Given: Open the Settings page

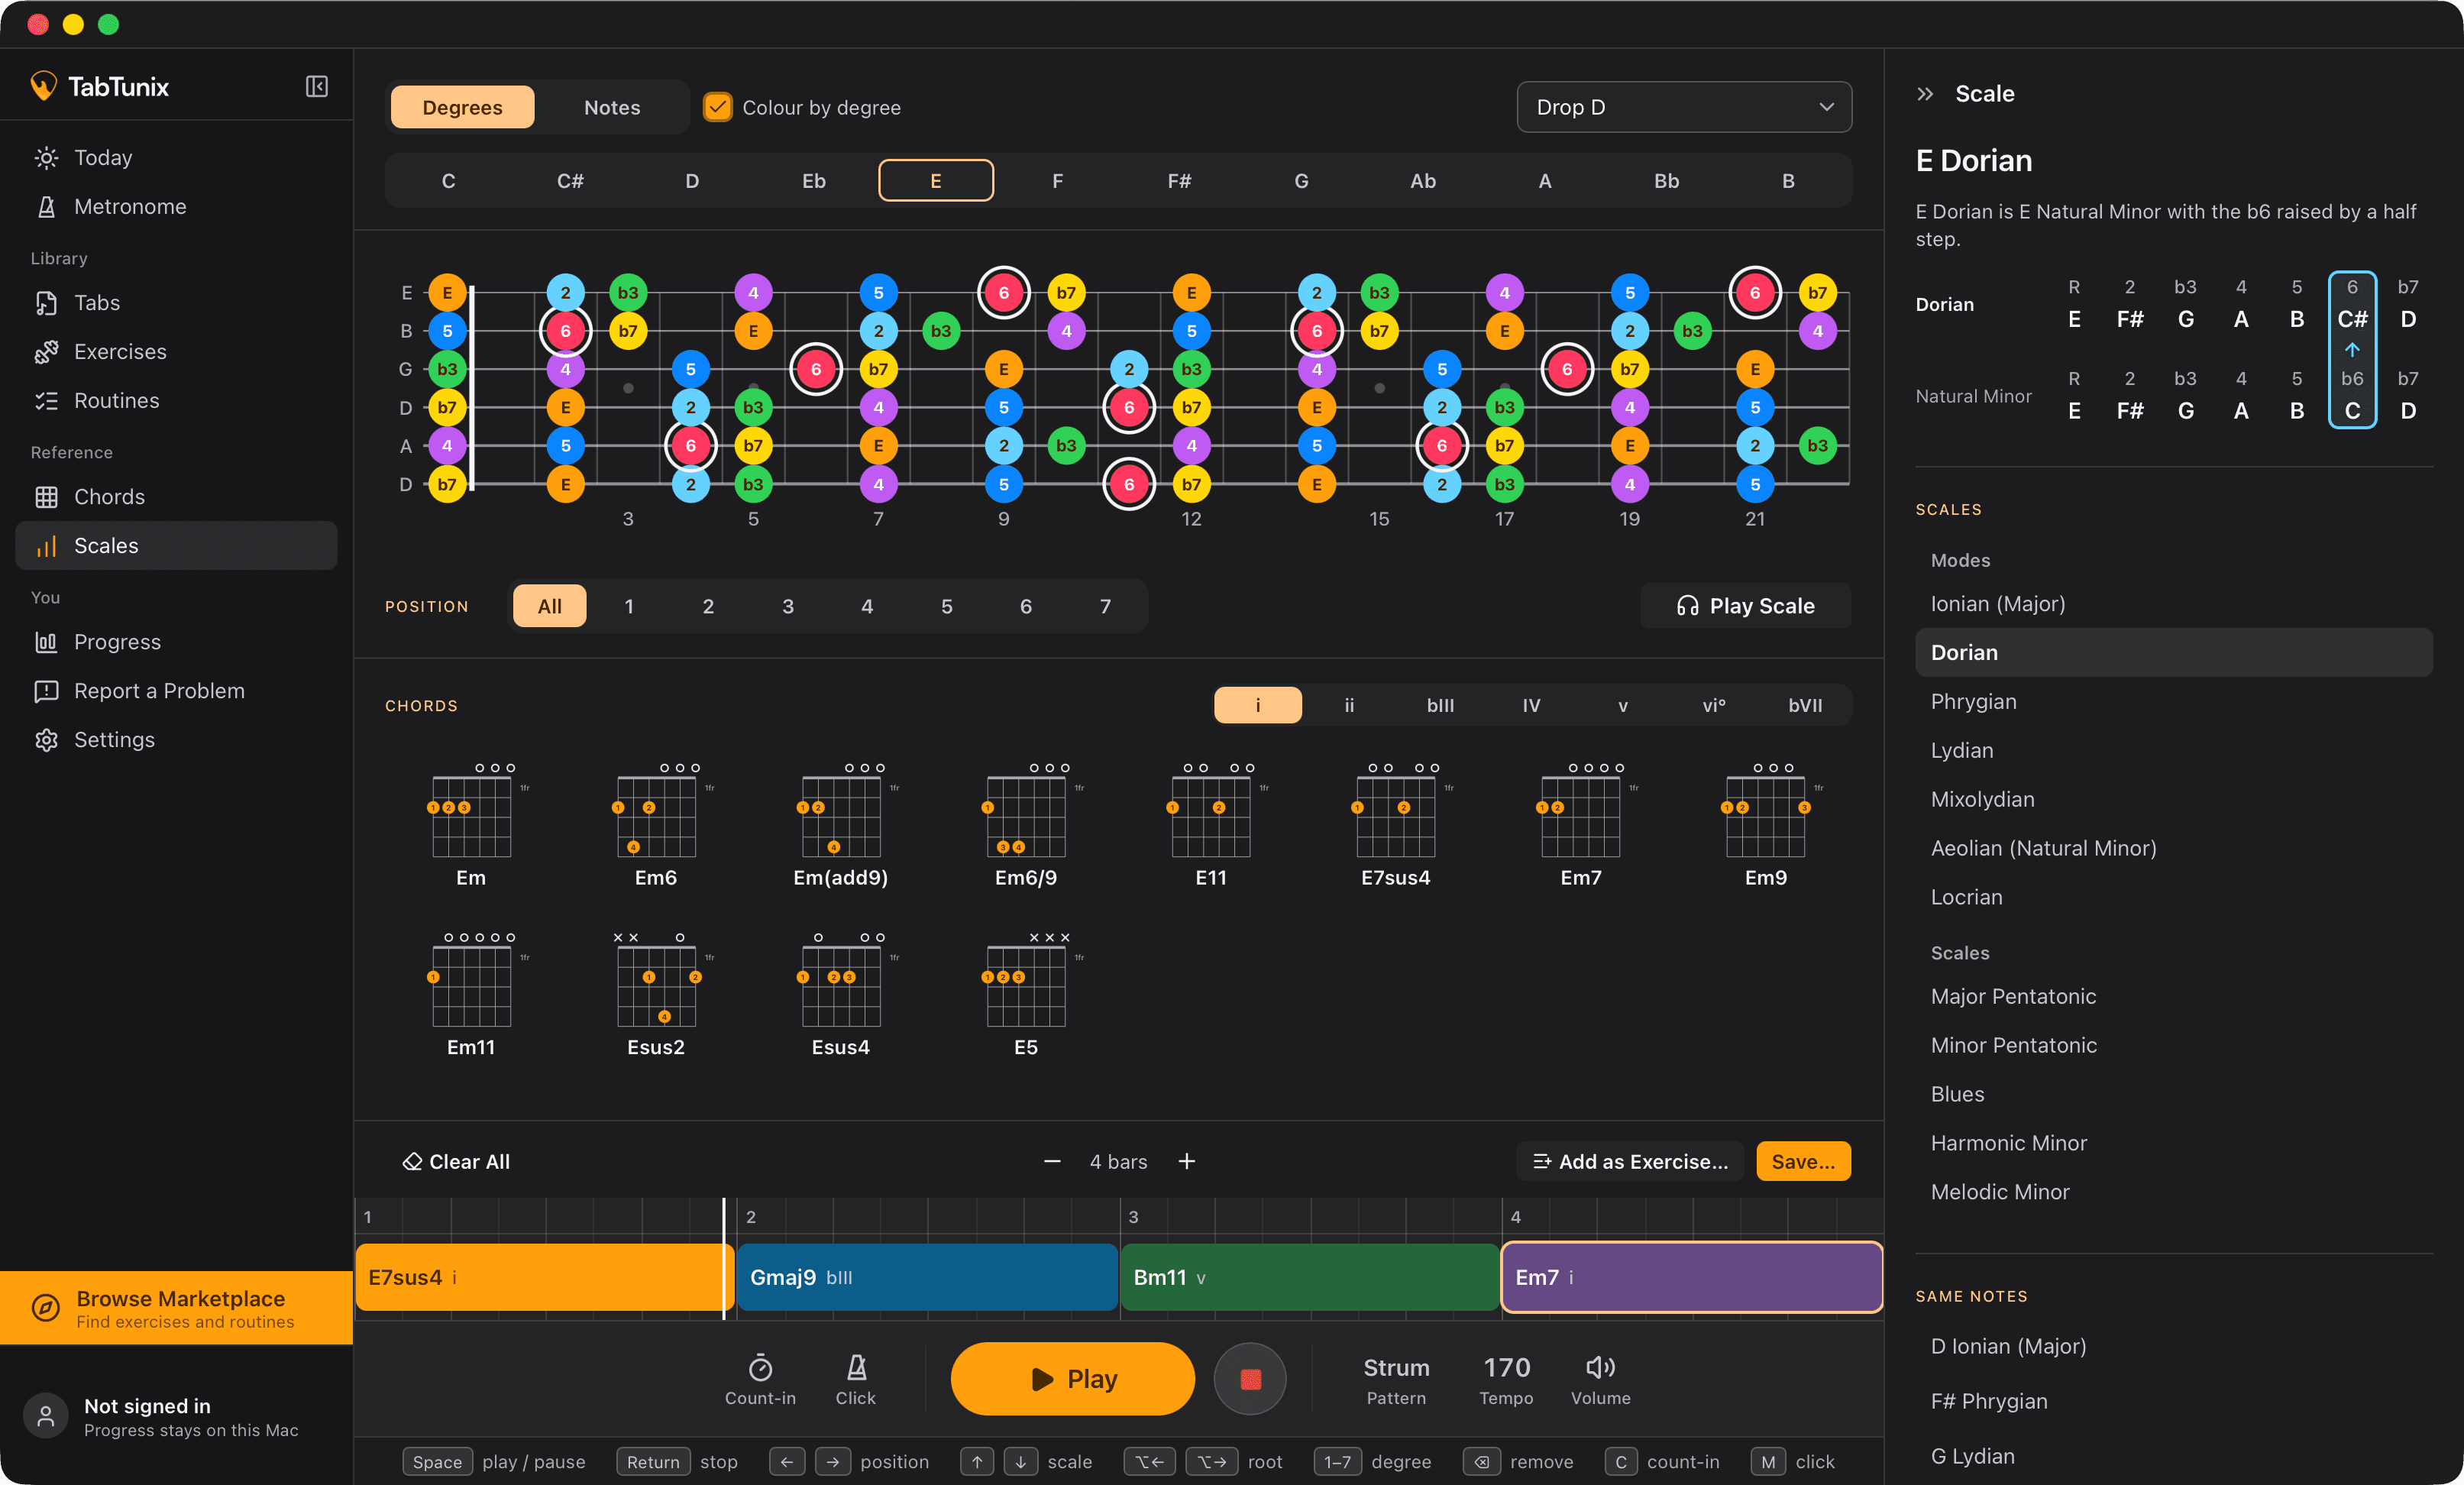Looking at the screenshot, I should pyautogui.click(x=176, y=739).
